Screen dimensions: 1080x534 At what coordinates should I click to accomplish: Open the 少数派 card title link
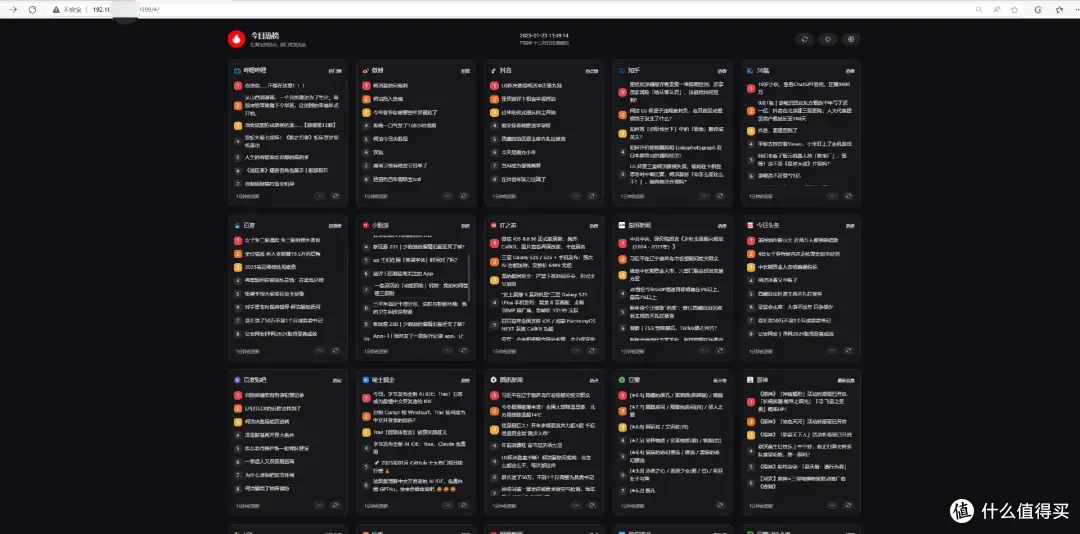tap(380, 225)
